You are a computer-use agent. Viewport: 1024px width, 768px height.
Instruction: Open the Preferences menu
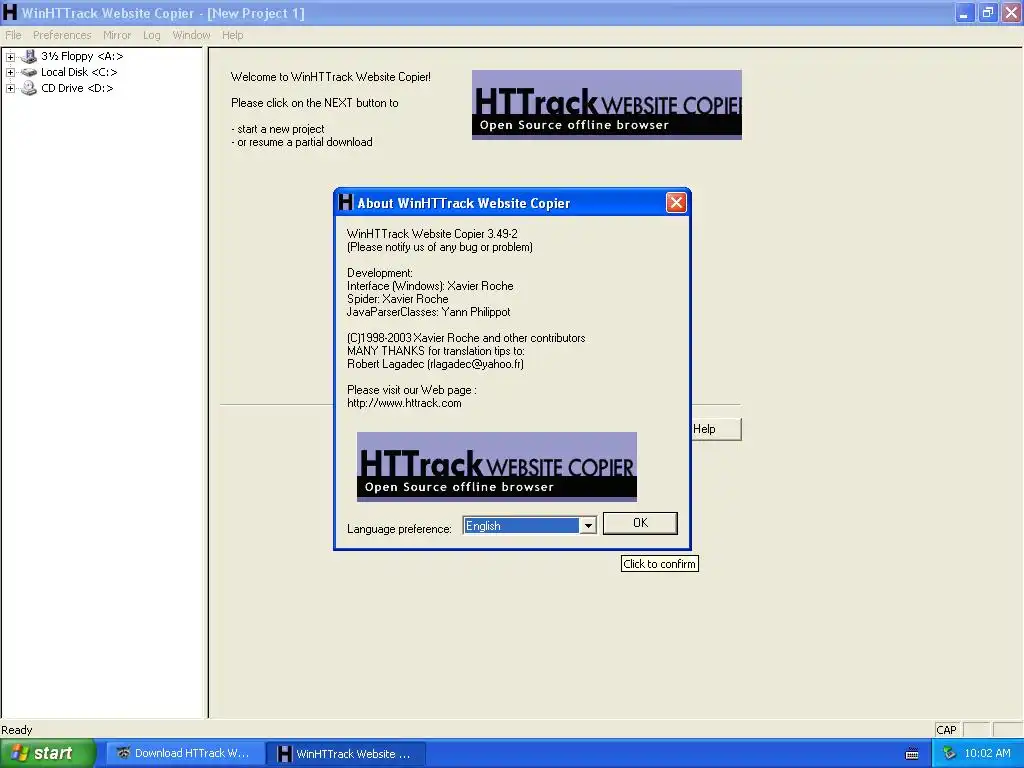62,35
